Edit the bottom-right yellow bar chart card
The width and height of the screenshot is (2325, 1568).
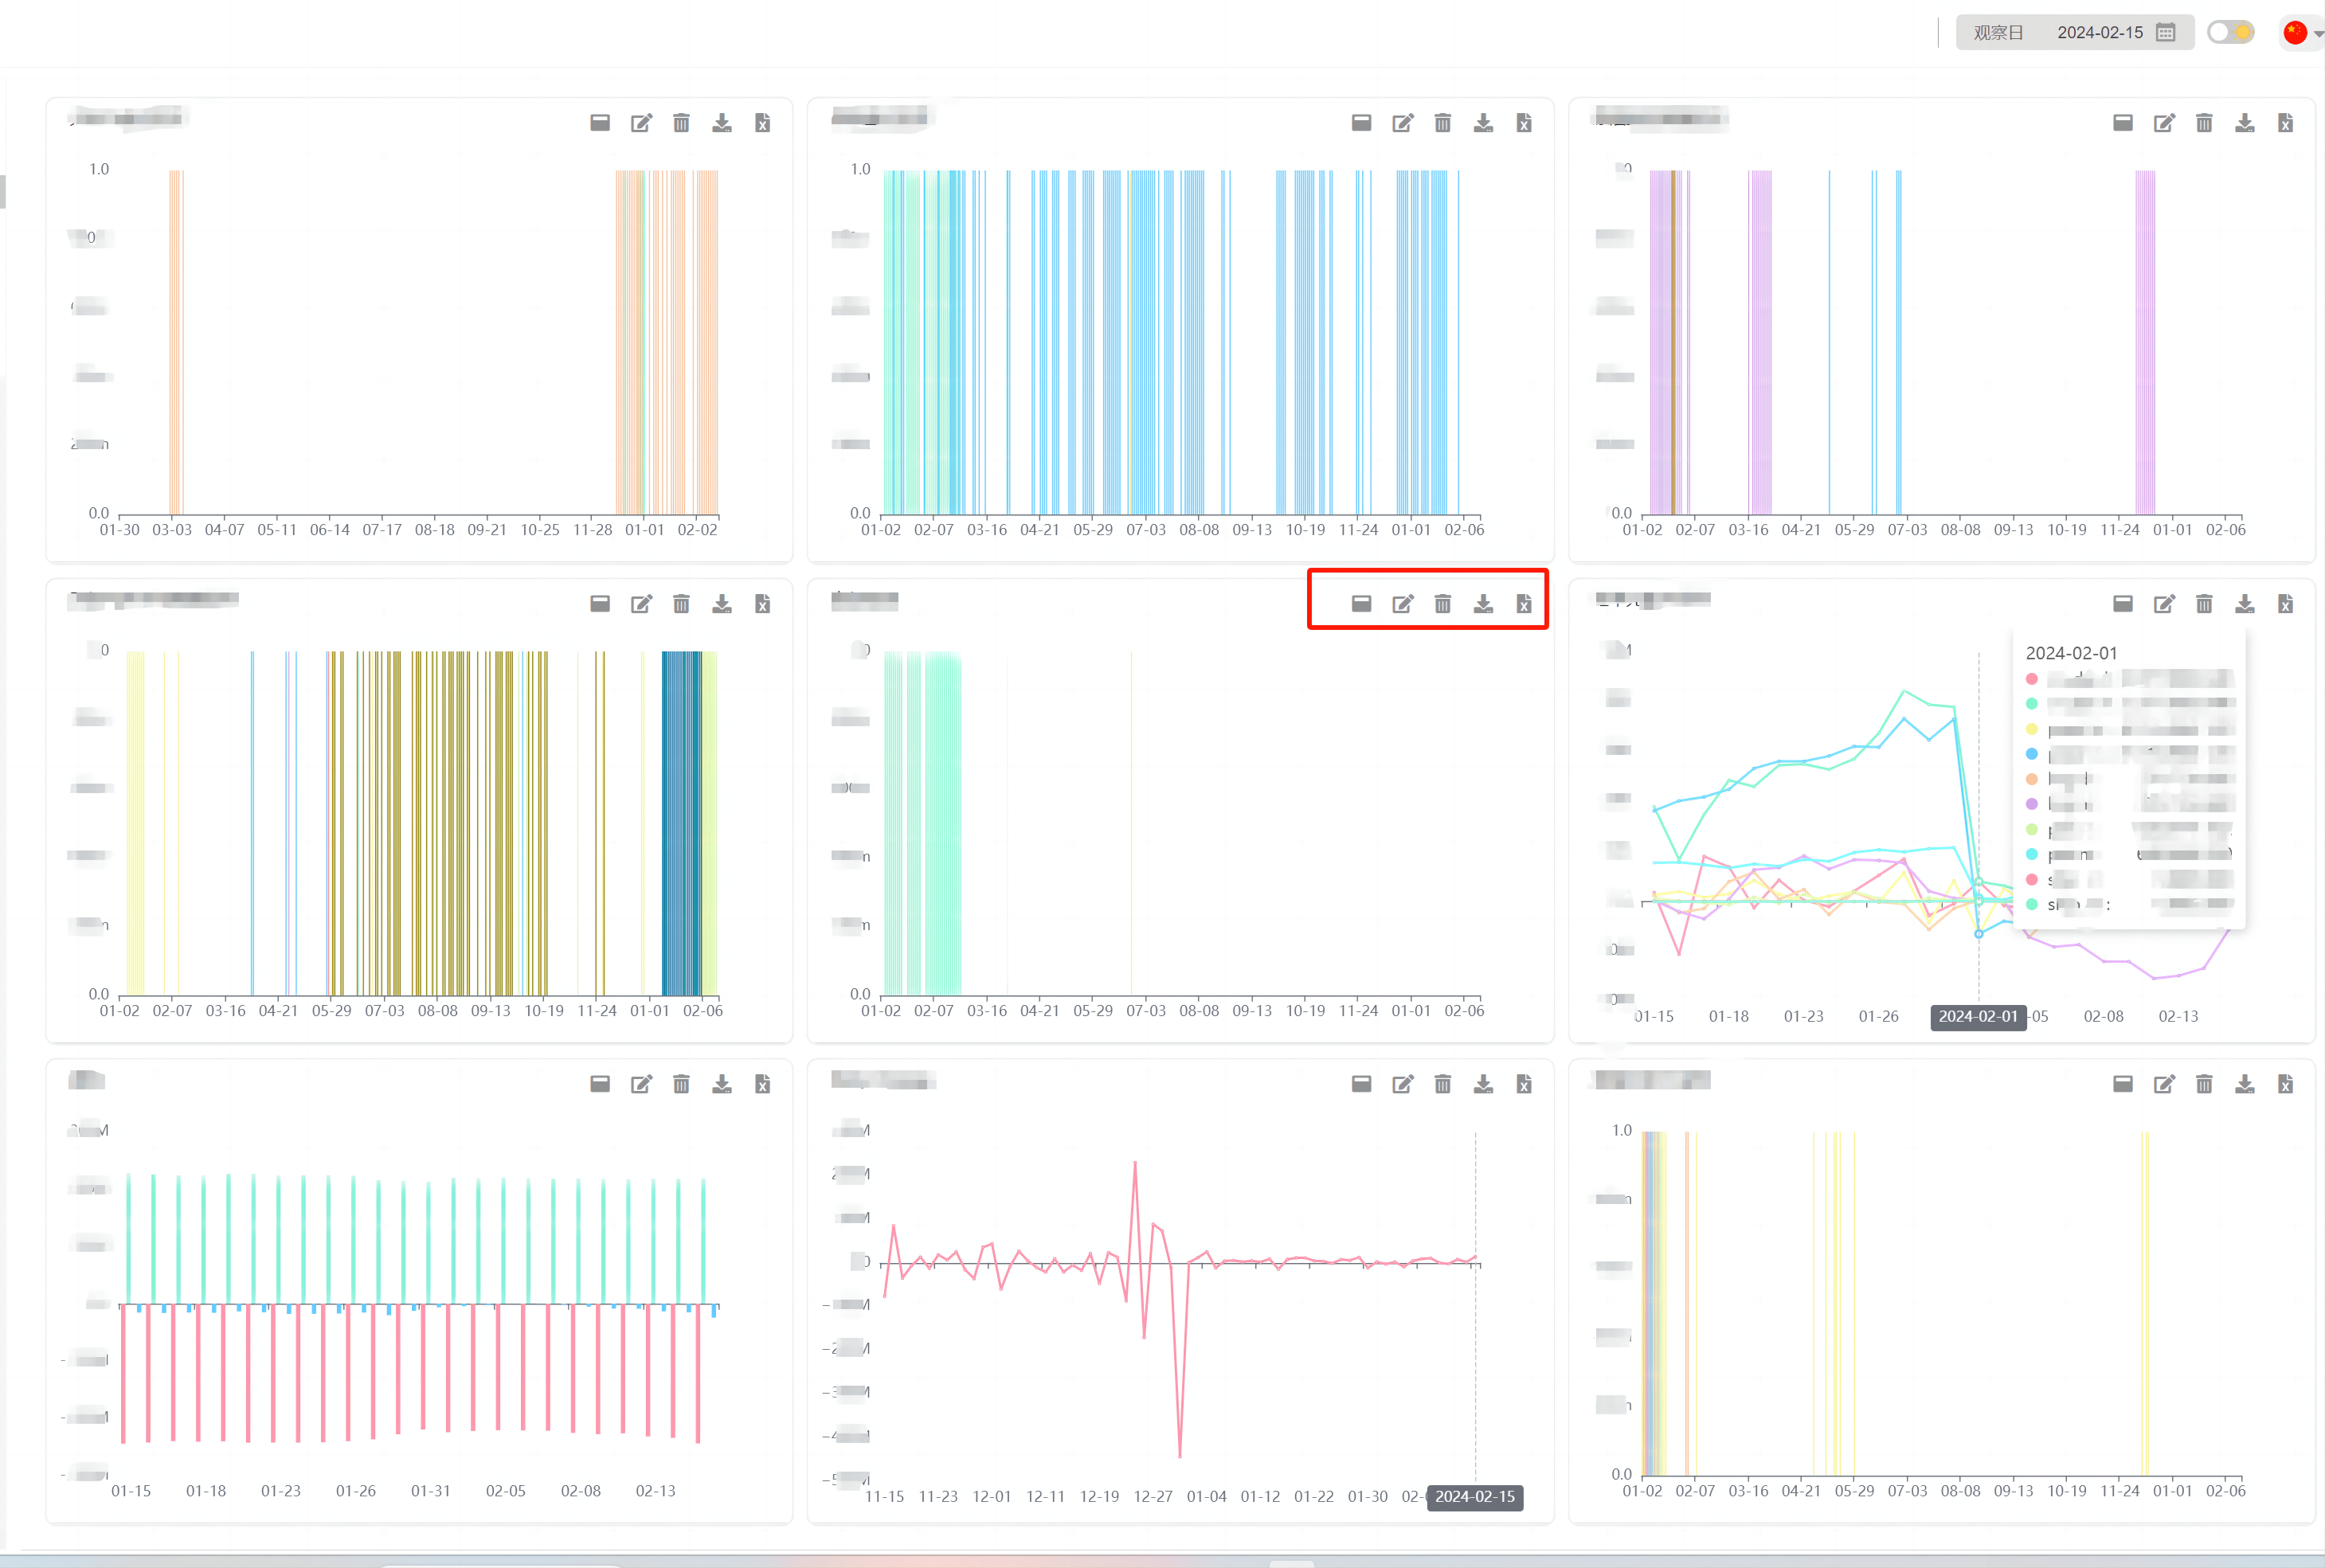click(2164, 1084)
